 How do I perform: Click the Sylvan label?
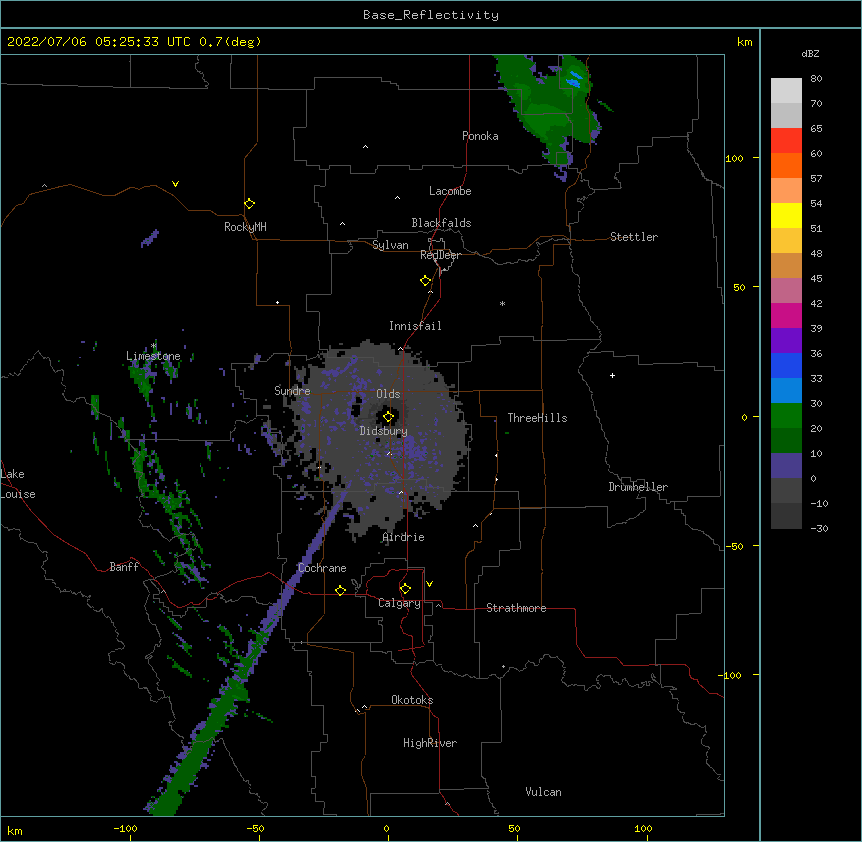coord(390,245)
